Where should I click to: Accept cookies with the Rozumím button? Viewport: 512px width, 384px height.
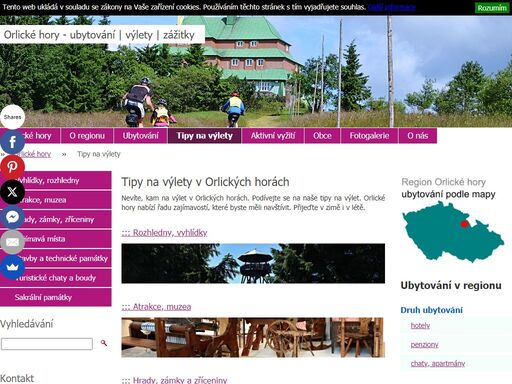(492, 7)
